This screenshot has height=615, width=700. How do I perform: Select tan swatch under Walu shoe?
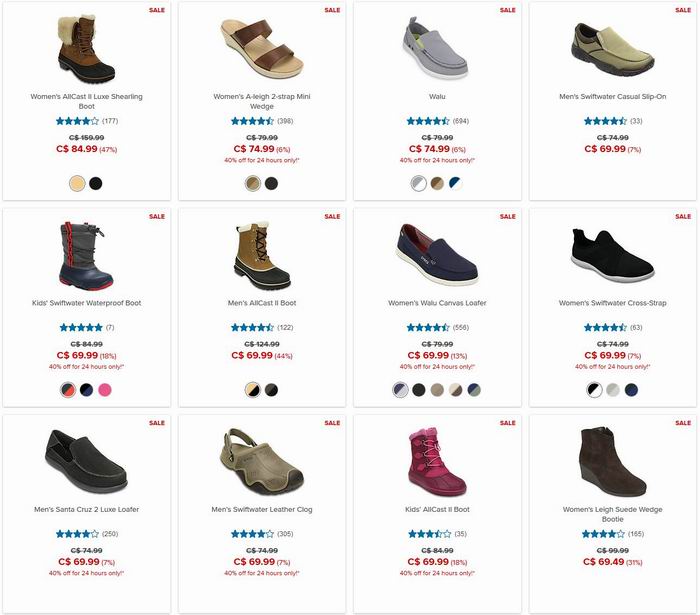[x=437, y=183]
